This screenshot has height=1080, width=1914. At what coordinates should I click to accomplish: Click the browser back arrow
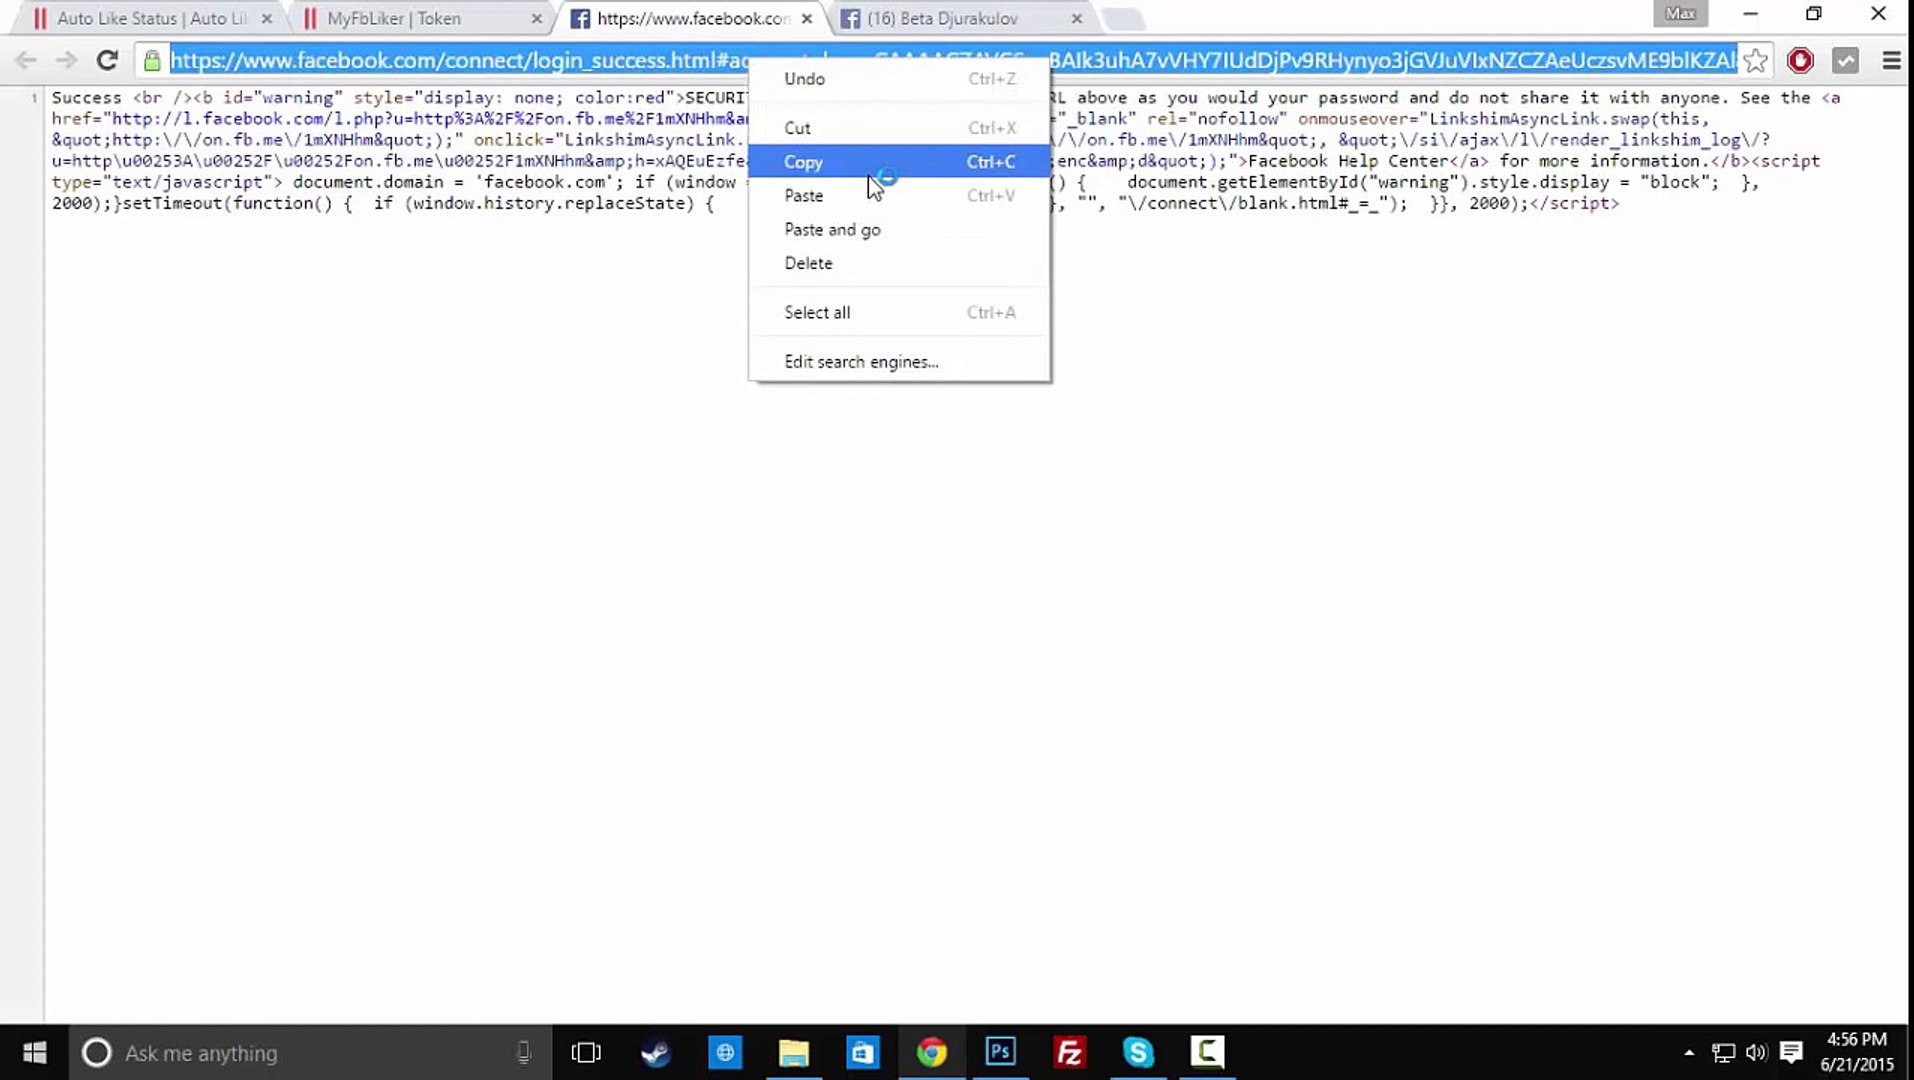(26, 60)
